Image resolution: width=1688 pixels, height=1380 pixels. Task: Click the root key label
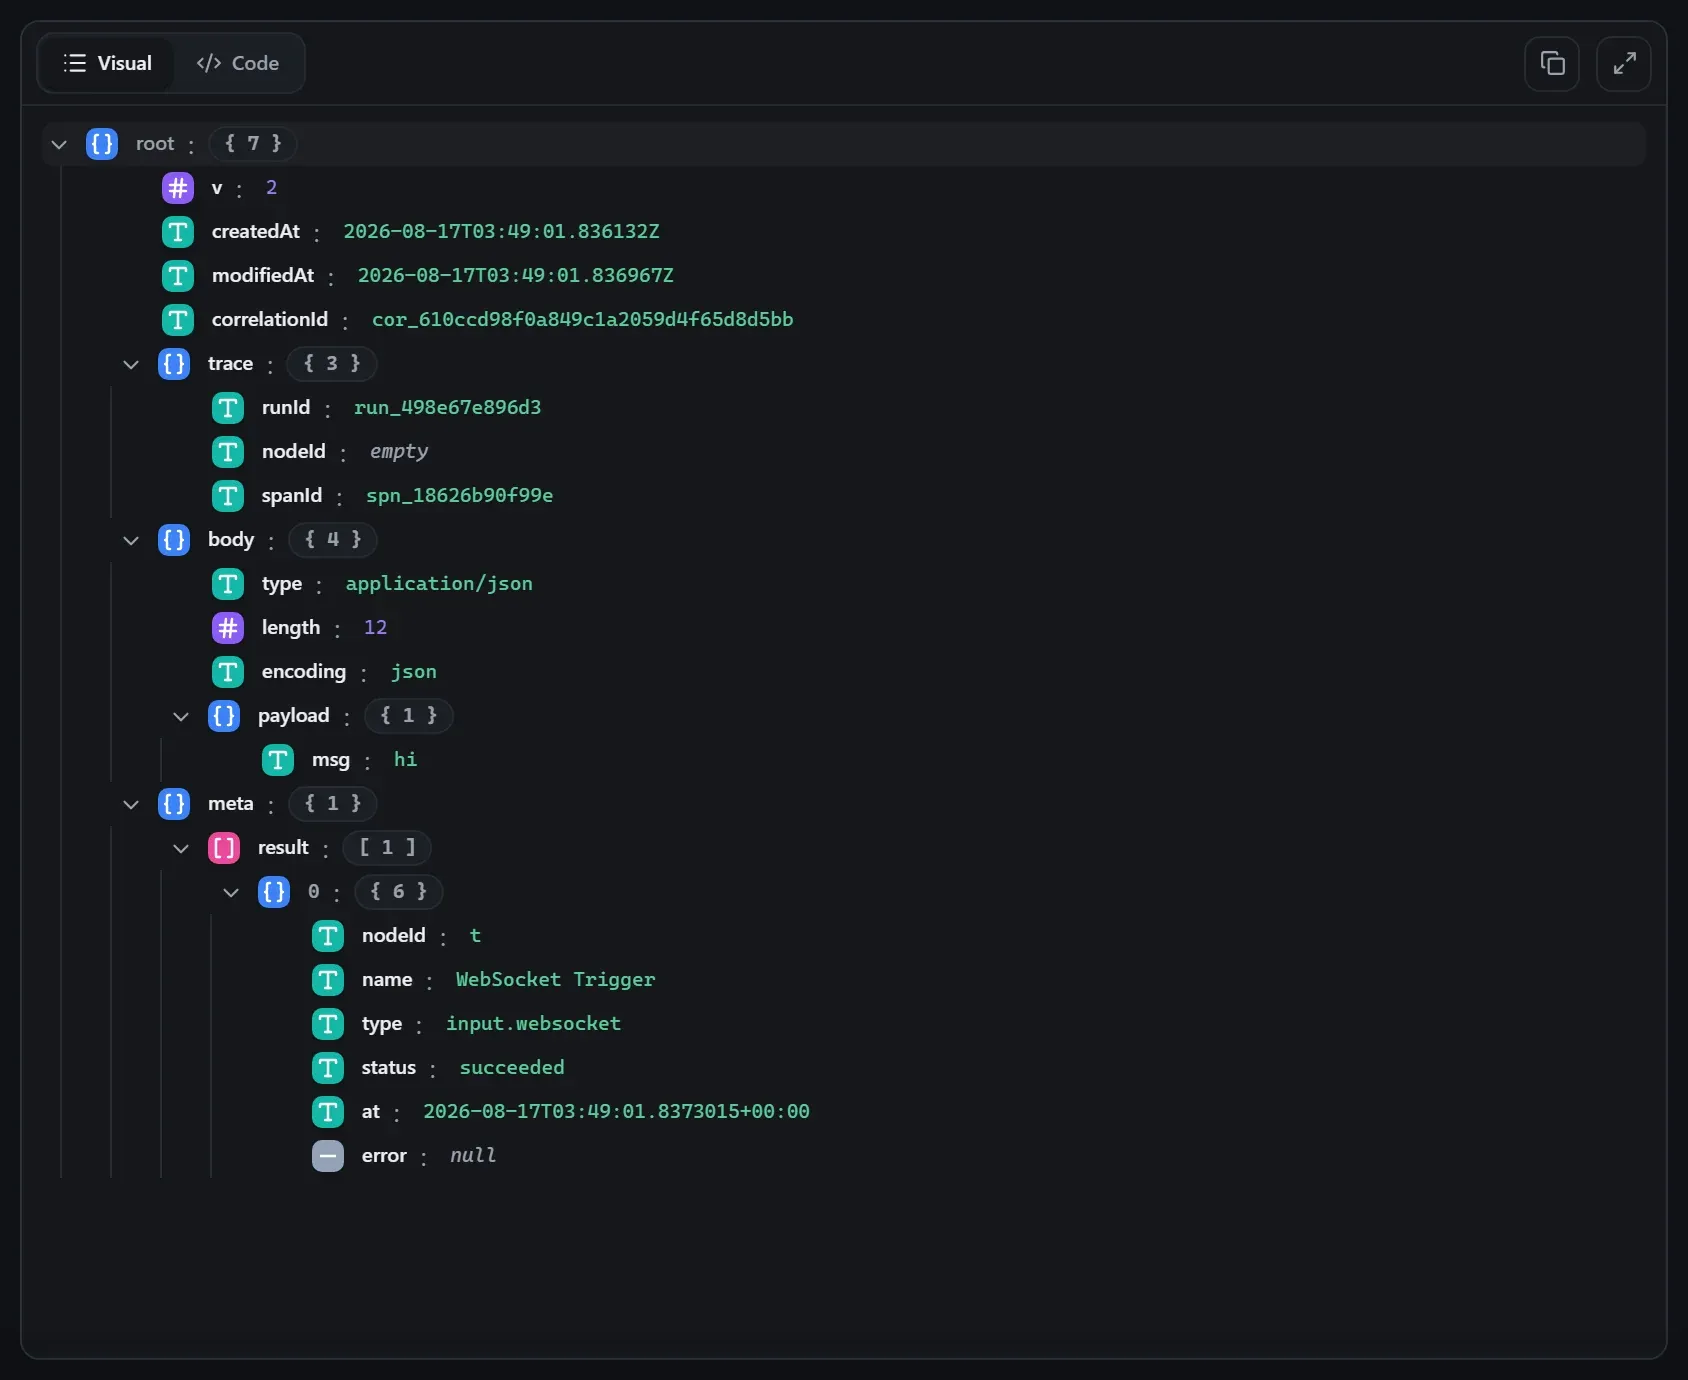pyautogui.click(x=155, y=143)
